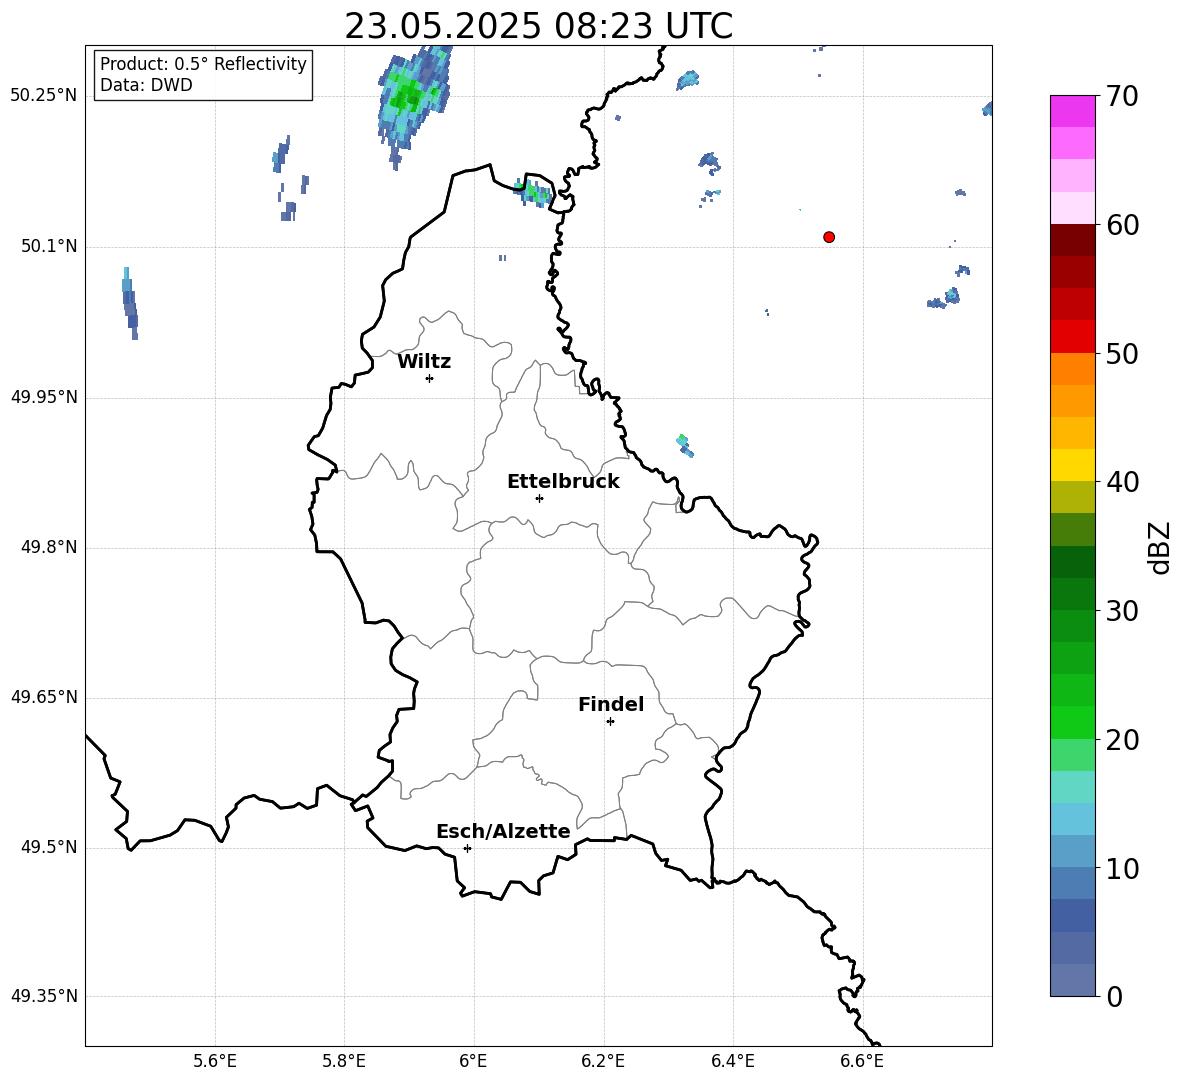1184x1081 pixels.
Task: Click the Findel station cross marker
Action: [x=610, y=722]
